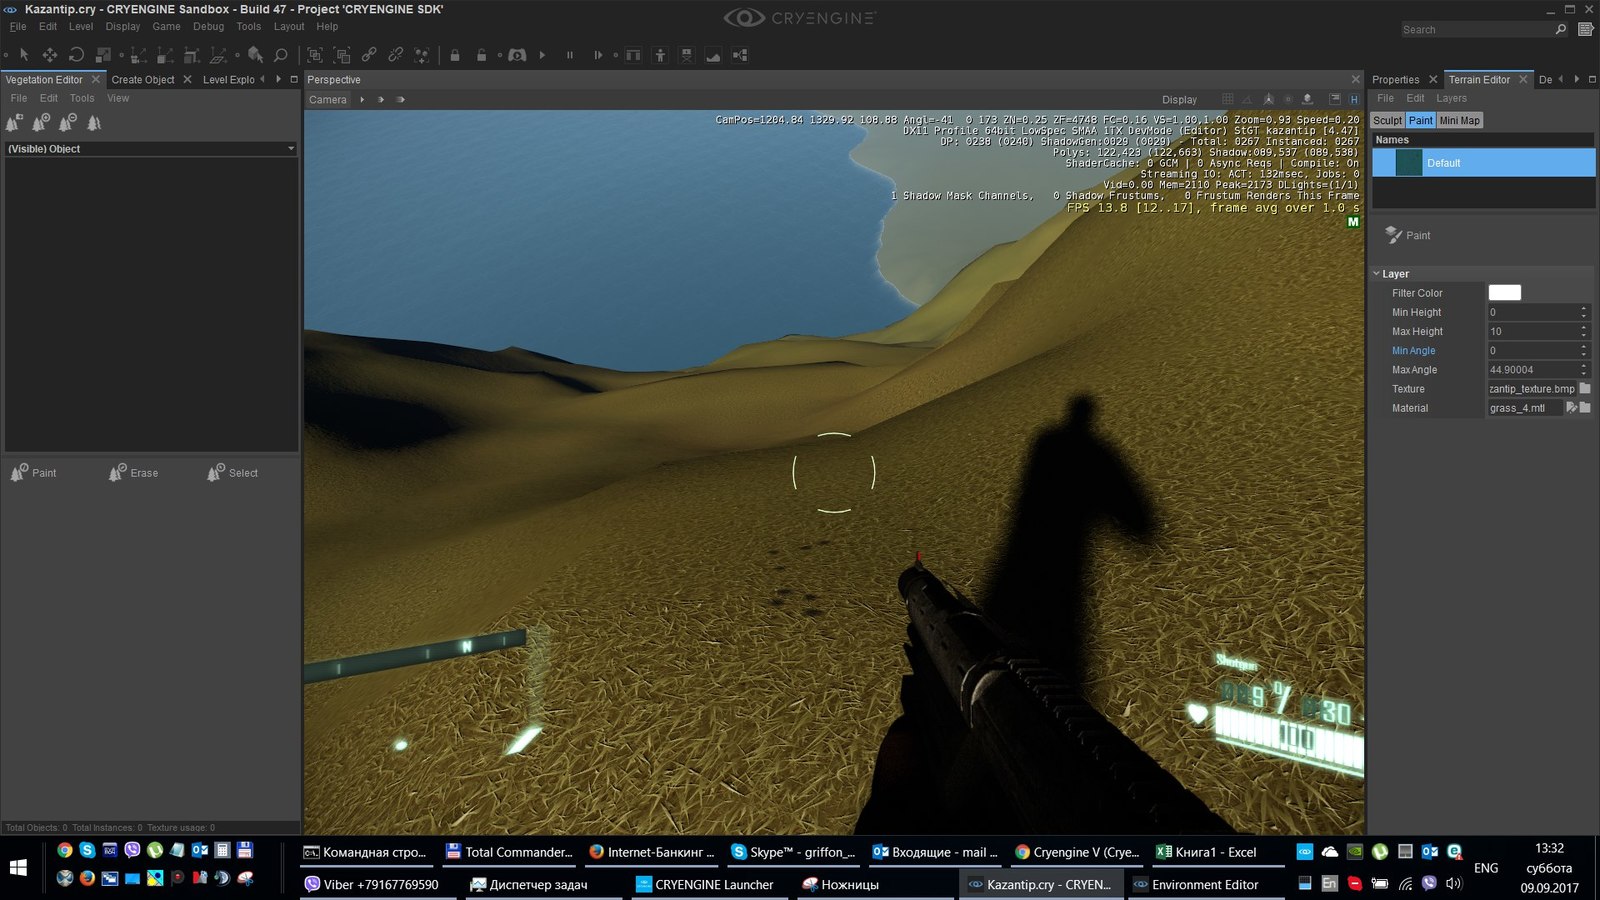The width and height of the screenshot is (1600, 900).
Task: Activate the Scale tool in toolbar
Action: click(x=103, y=55)
